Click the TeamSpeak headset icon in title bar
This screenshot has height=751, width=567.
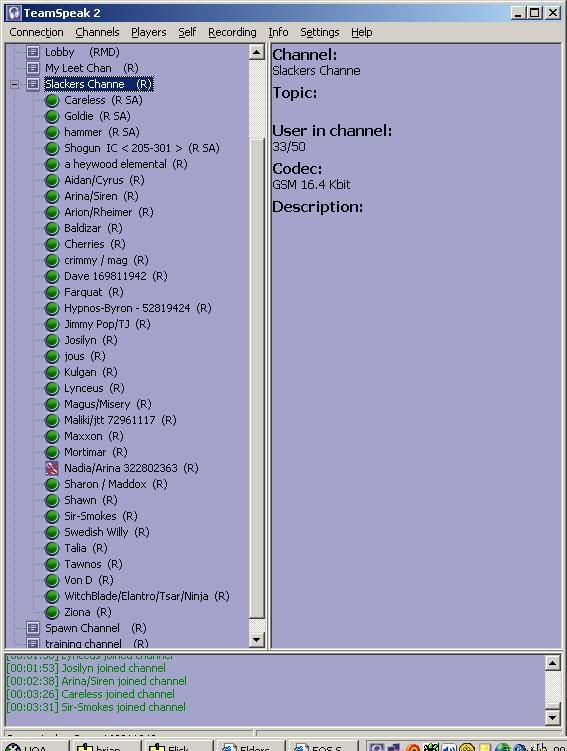14,13
